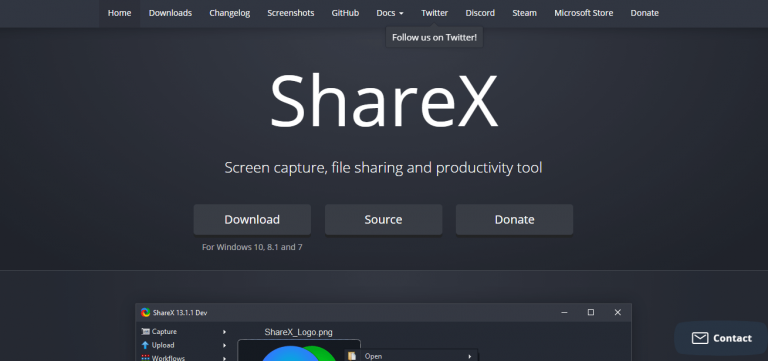Open the Changelog page
Screen dimensions: 768x361
230,13
